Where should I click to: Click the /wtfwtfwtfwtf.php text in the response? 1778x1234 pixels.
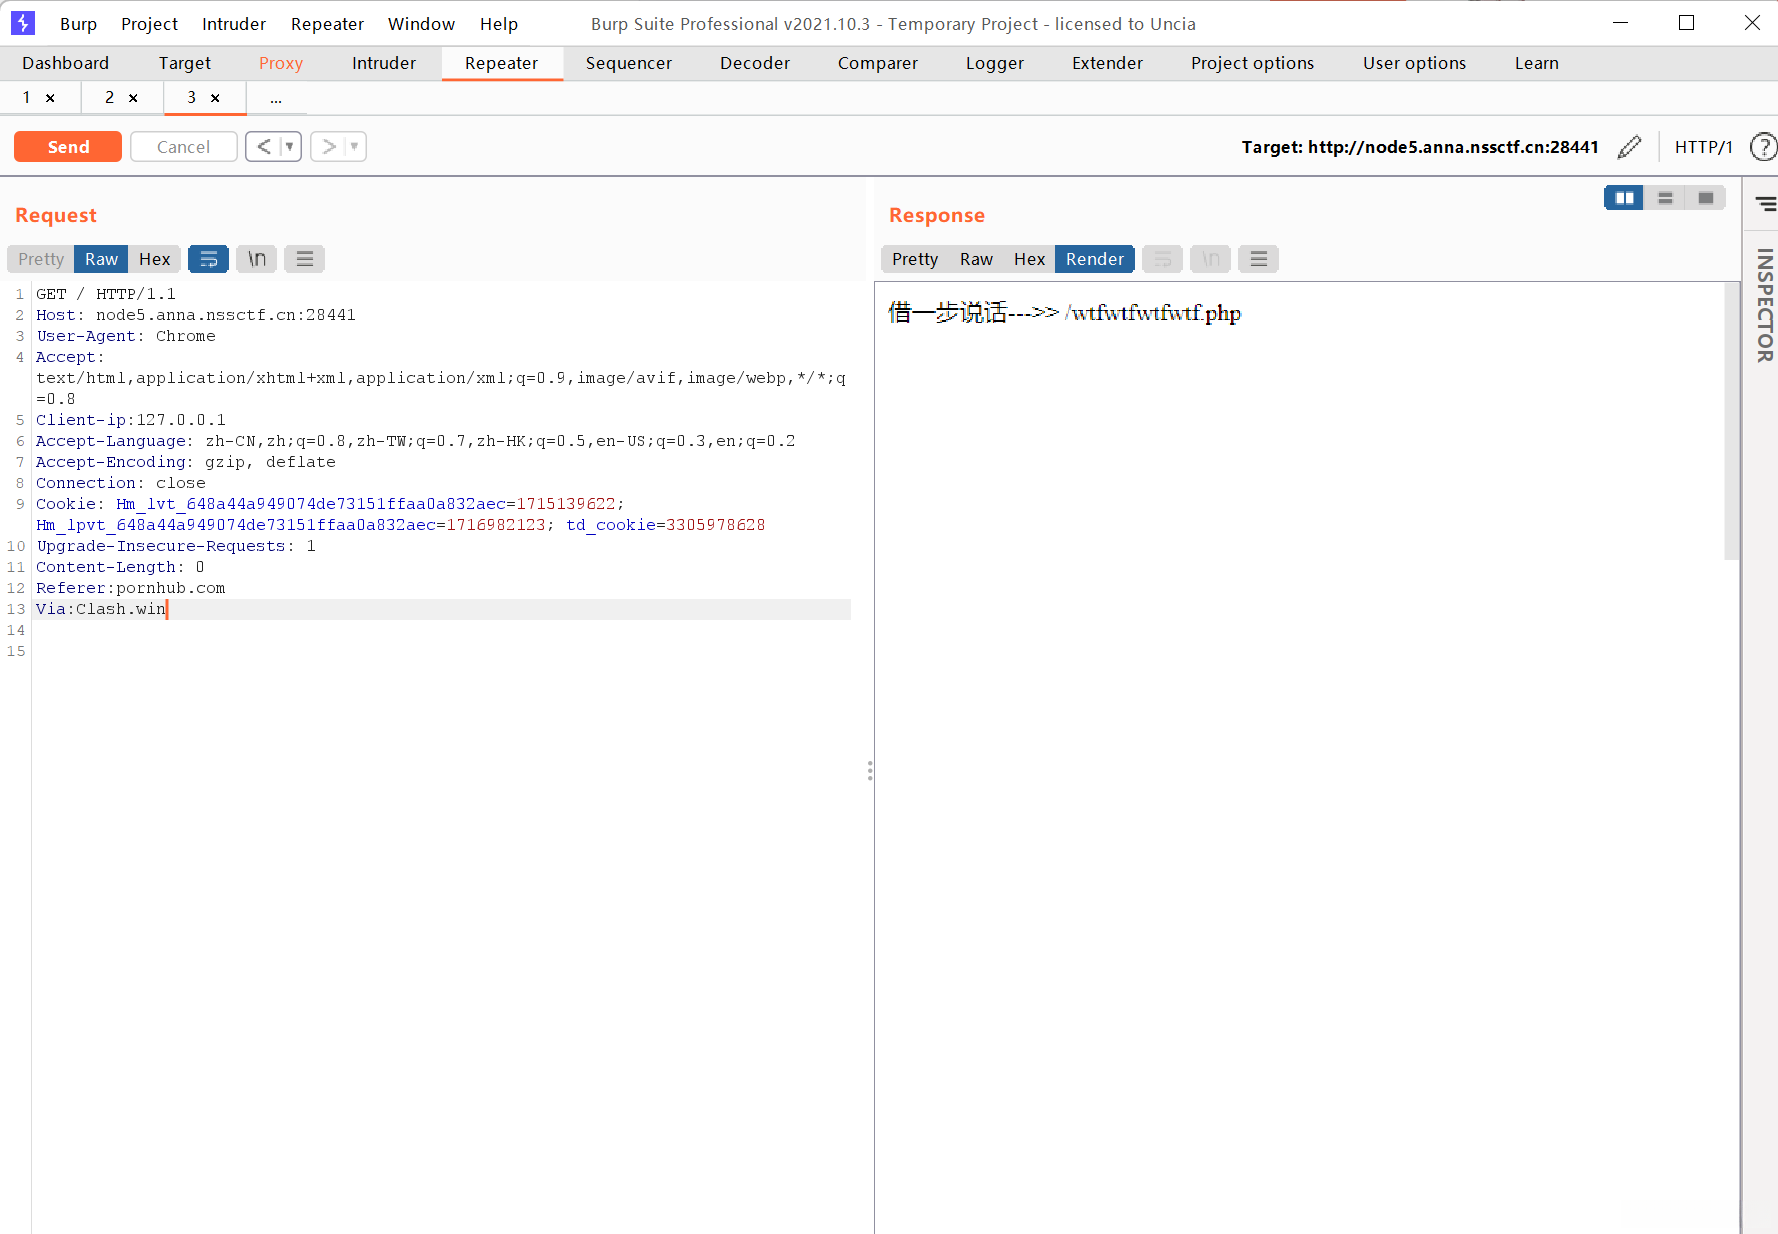click(1153, 313)
